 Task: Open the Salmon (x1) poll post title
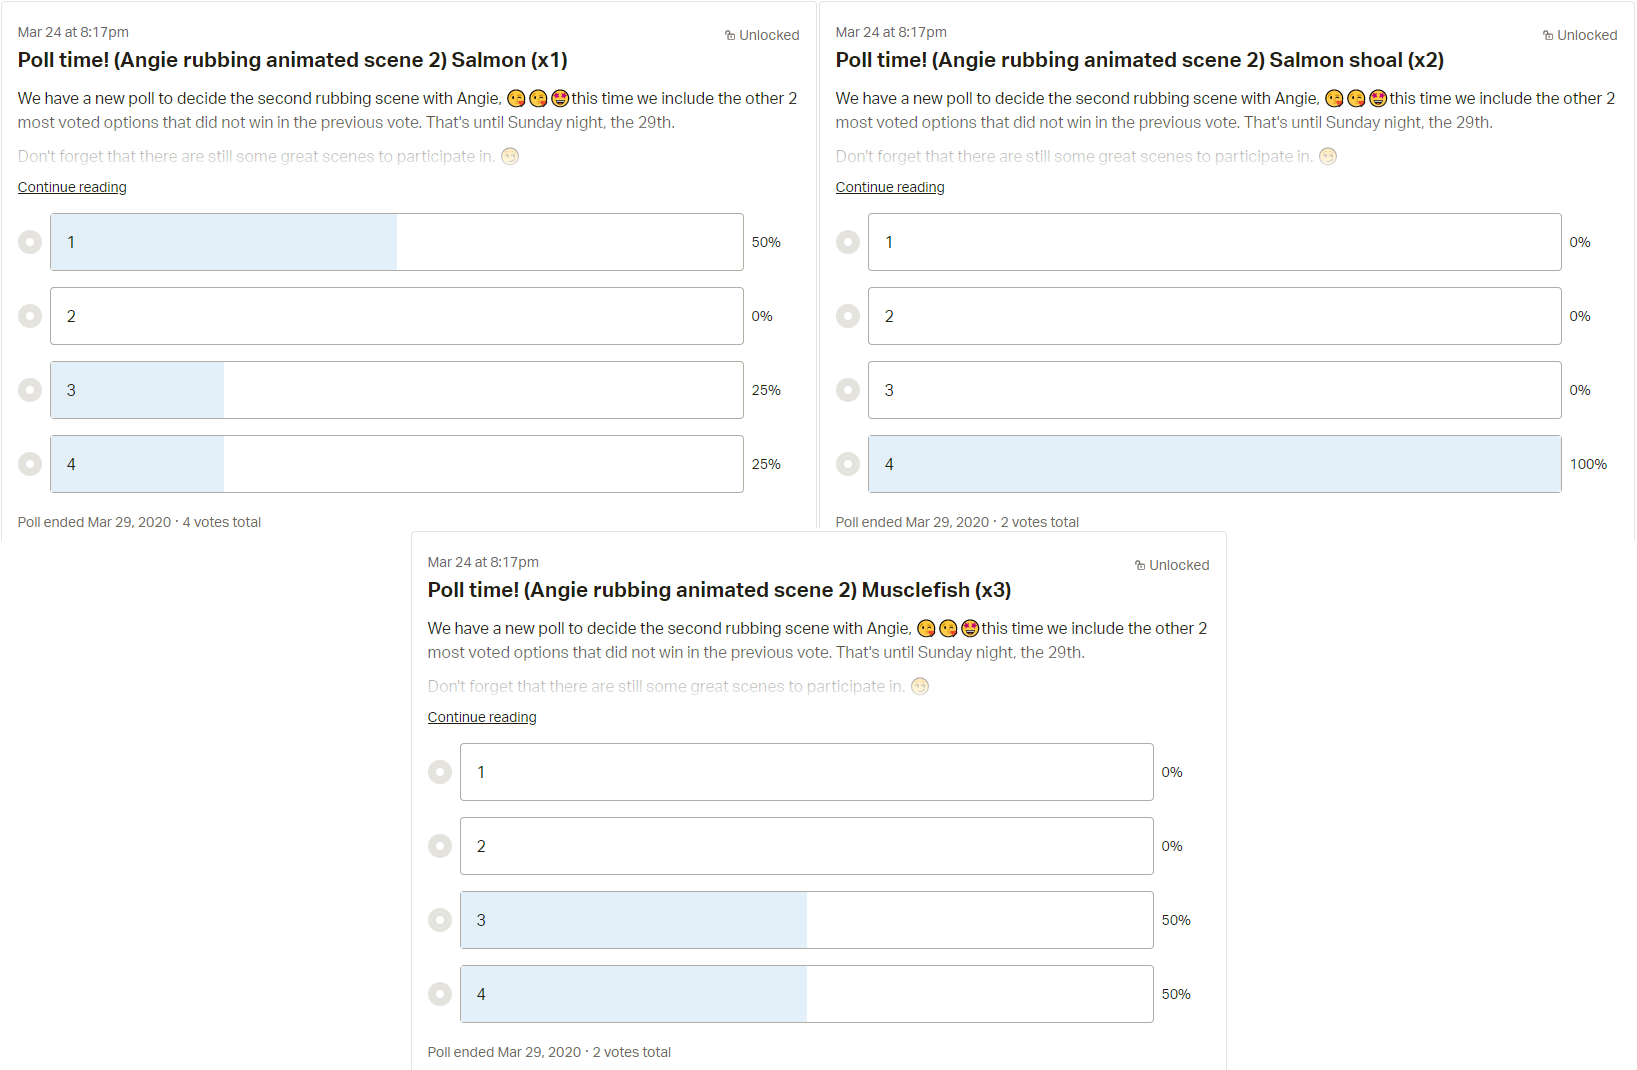pyautogui.click(x=292, y=60)
